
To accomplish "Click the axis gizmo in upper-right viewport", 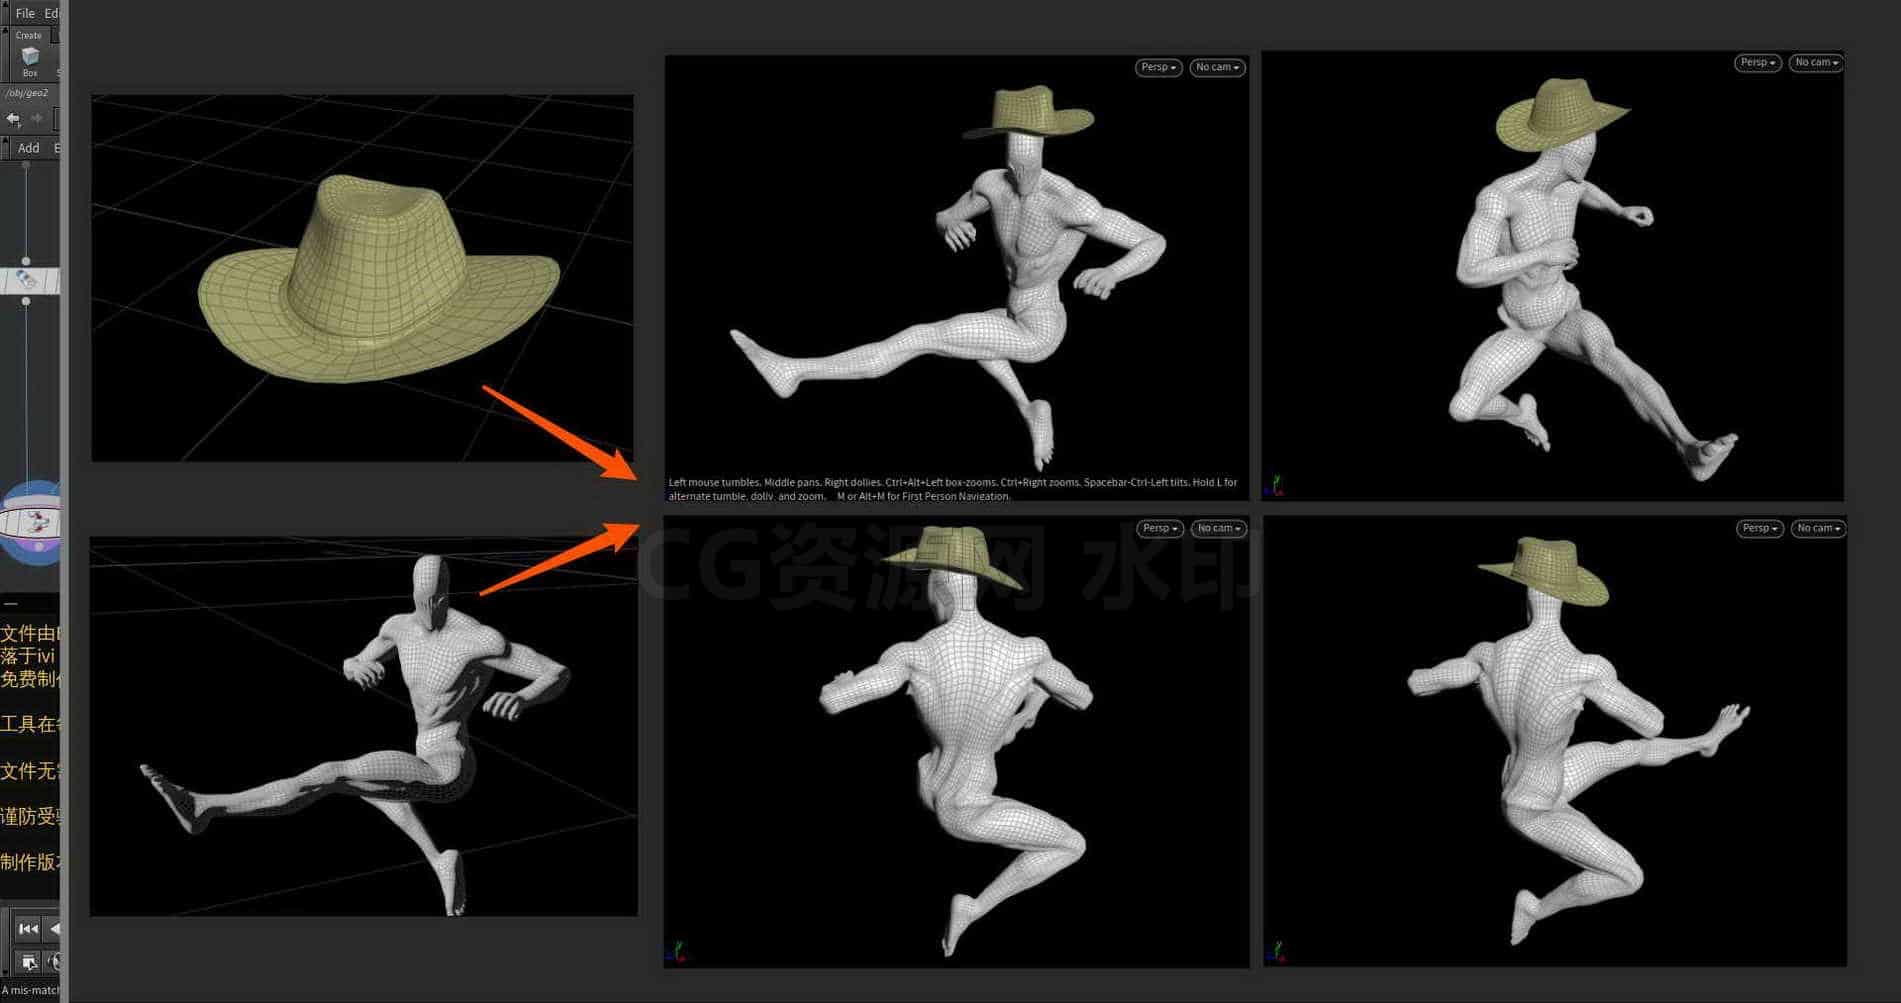I will pos(1275,486).
